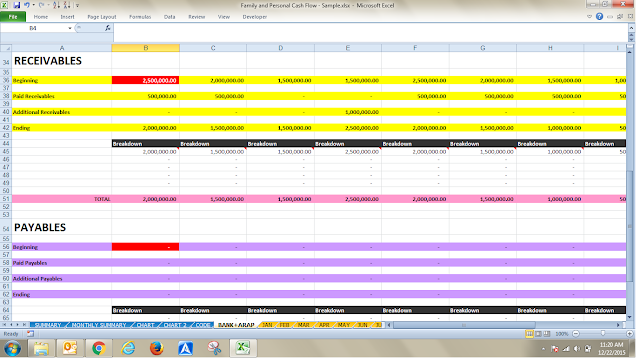Click the PAYABLES heading cell

pos(62,227)
